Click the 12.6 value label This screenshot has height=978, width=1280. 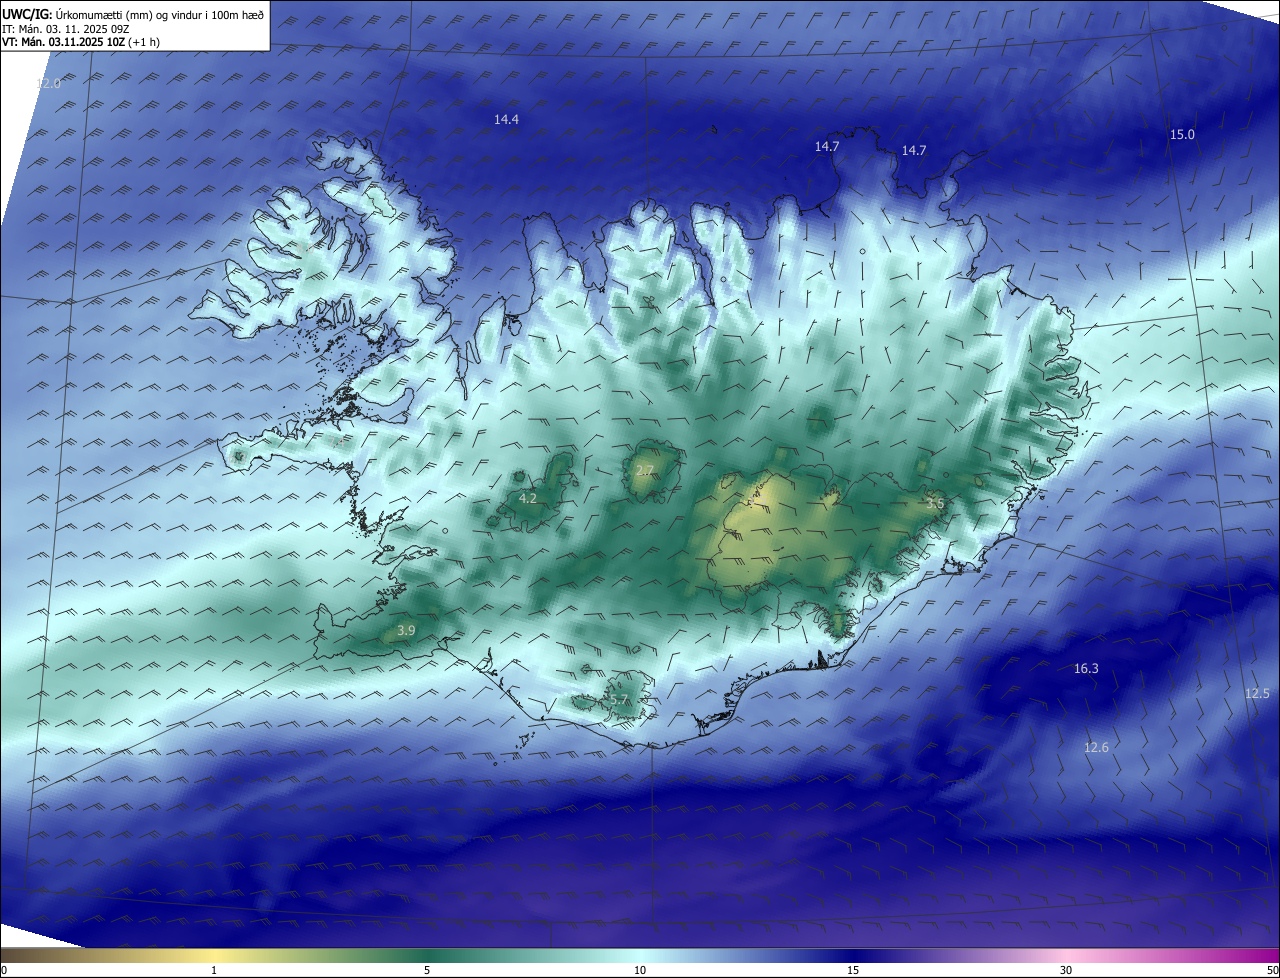pyautogui.click(x=1096, y=748)
